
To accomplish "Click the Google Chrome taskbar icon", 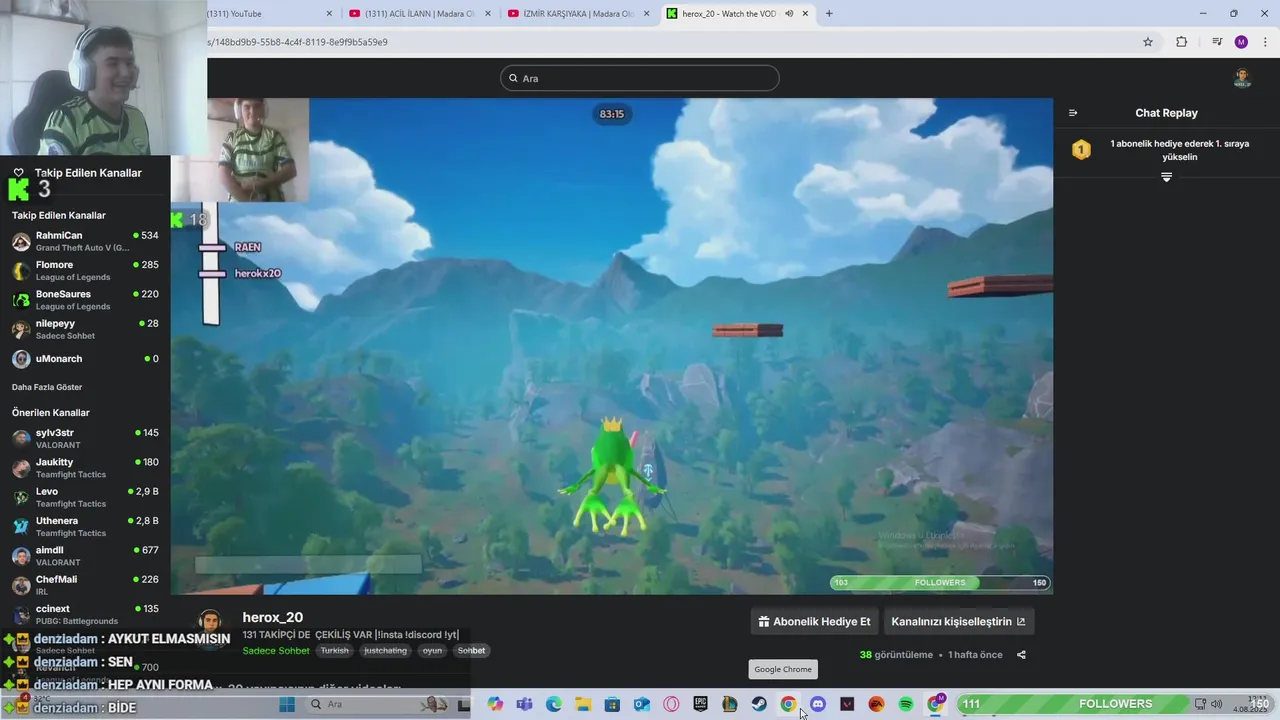I will click(x=788, y=705).
